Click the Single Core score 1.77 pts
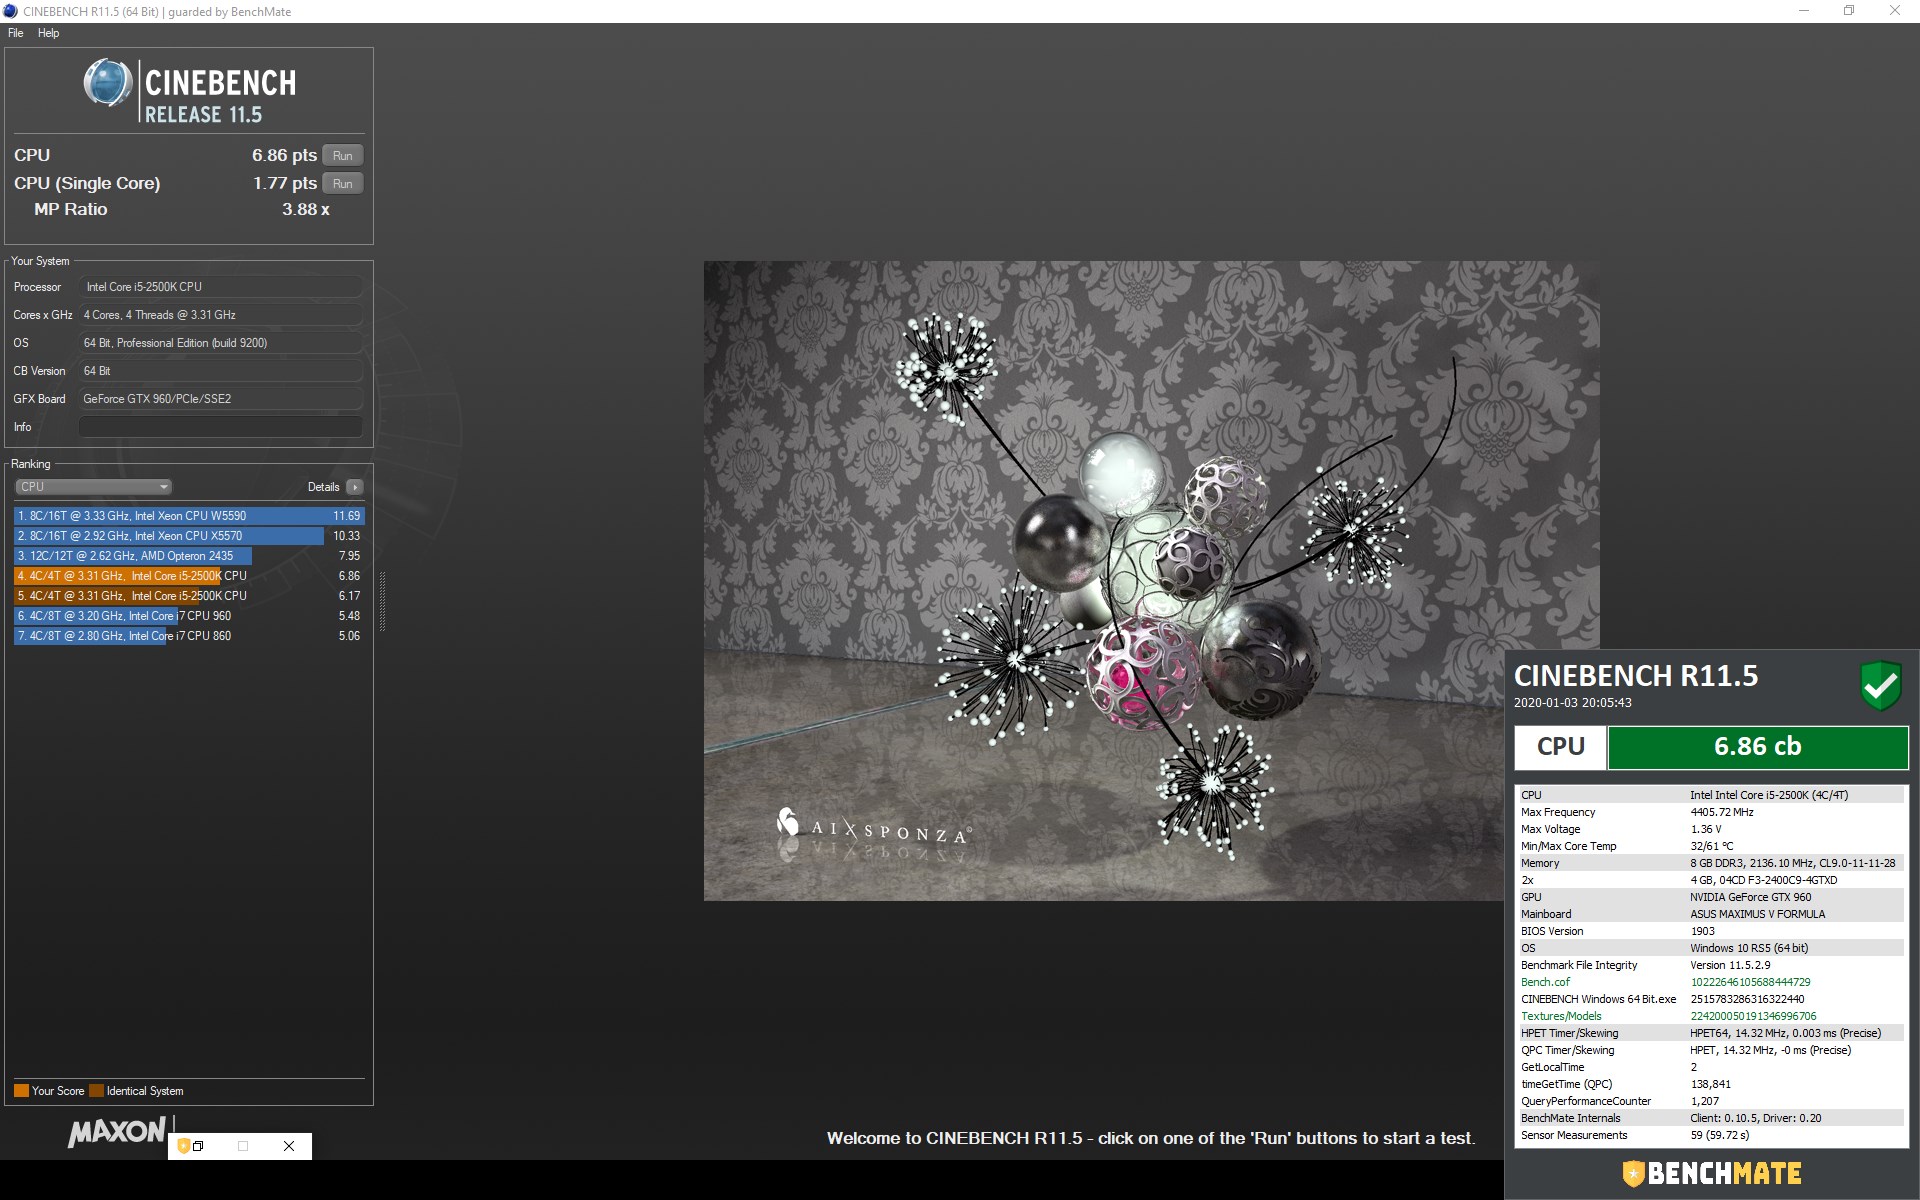 coord(284,183)
